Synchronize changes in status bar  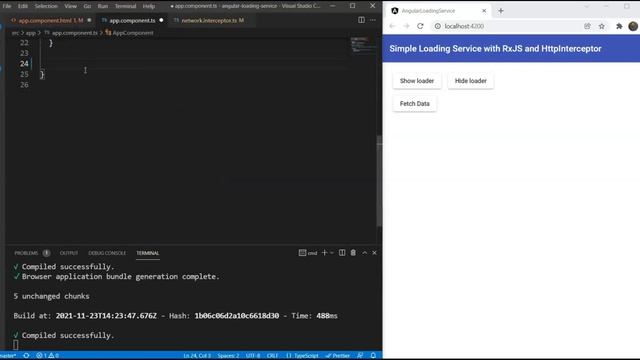26,356
